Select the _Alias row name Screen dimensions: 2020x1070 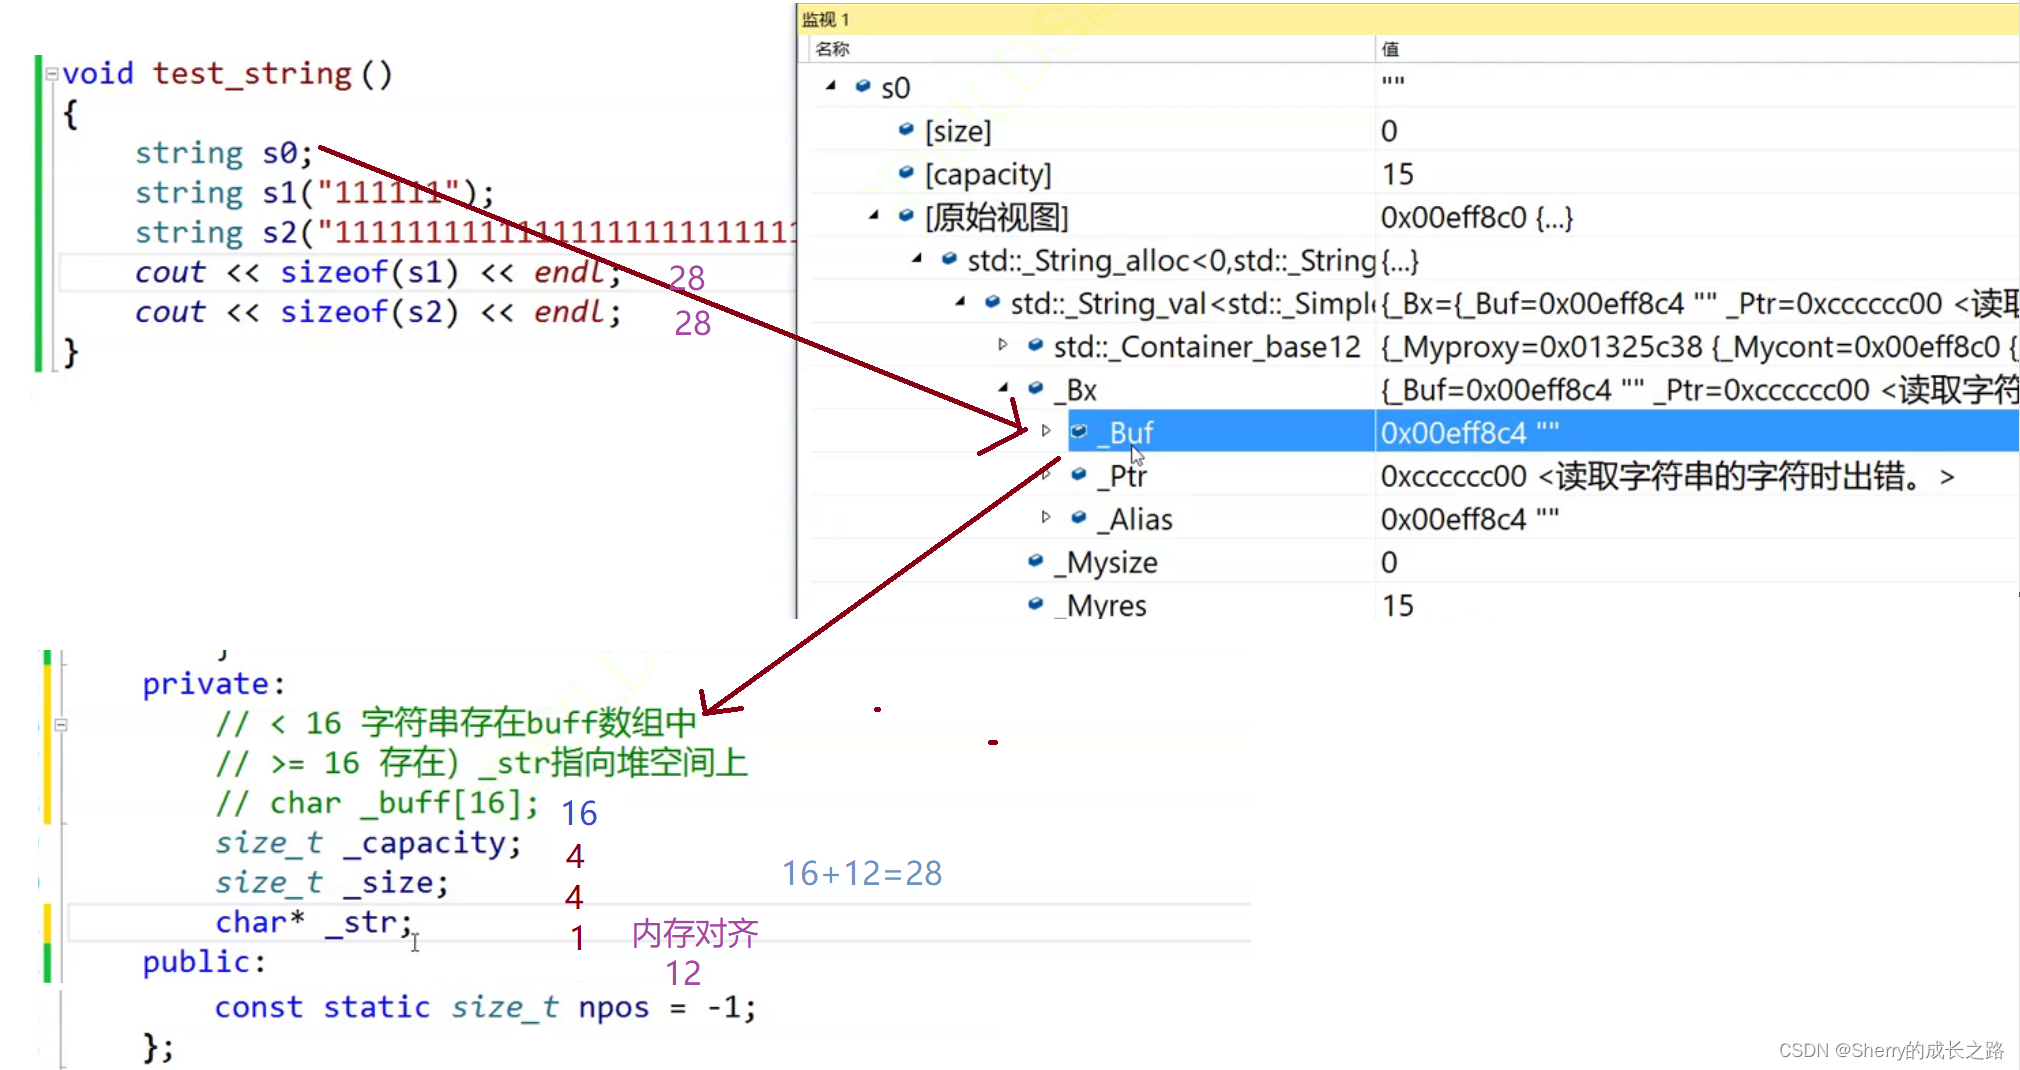(1135, 519)
